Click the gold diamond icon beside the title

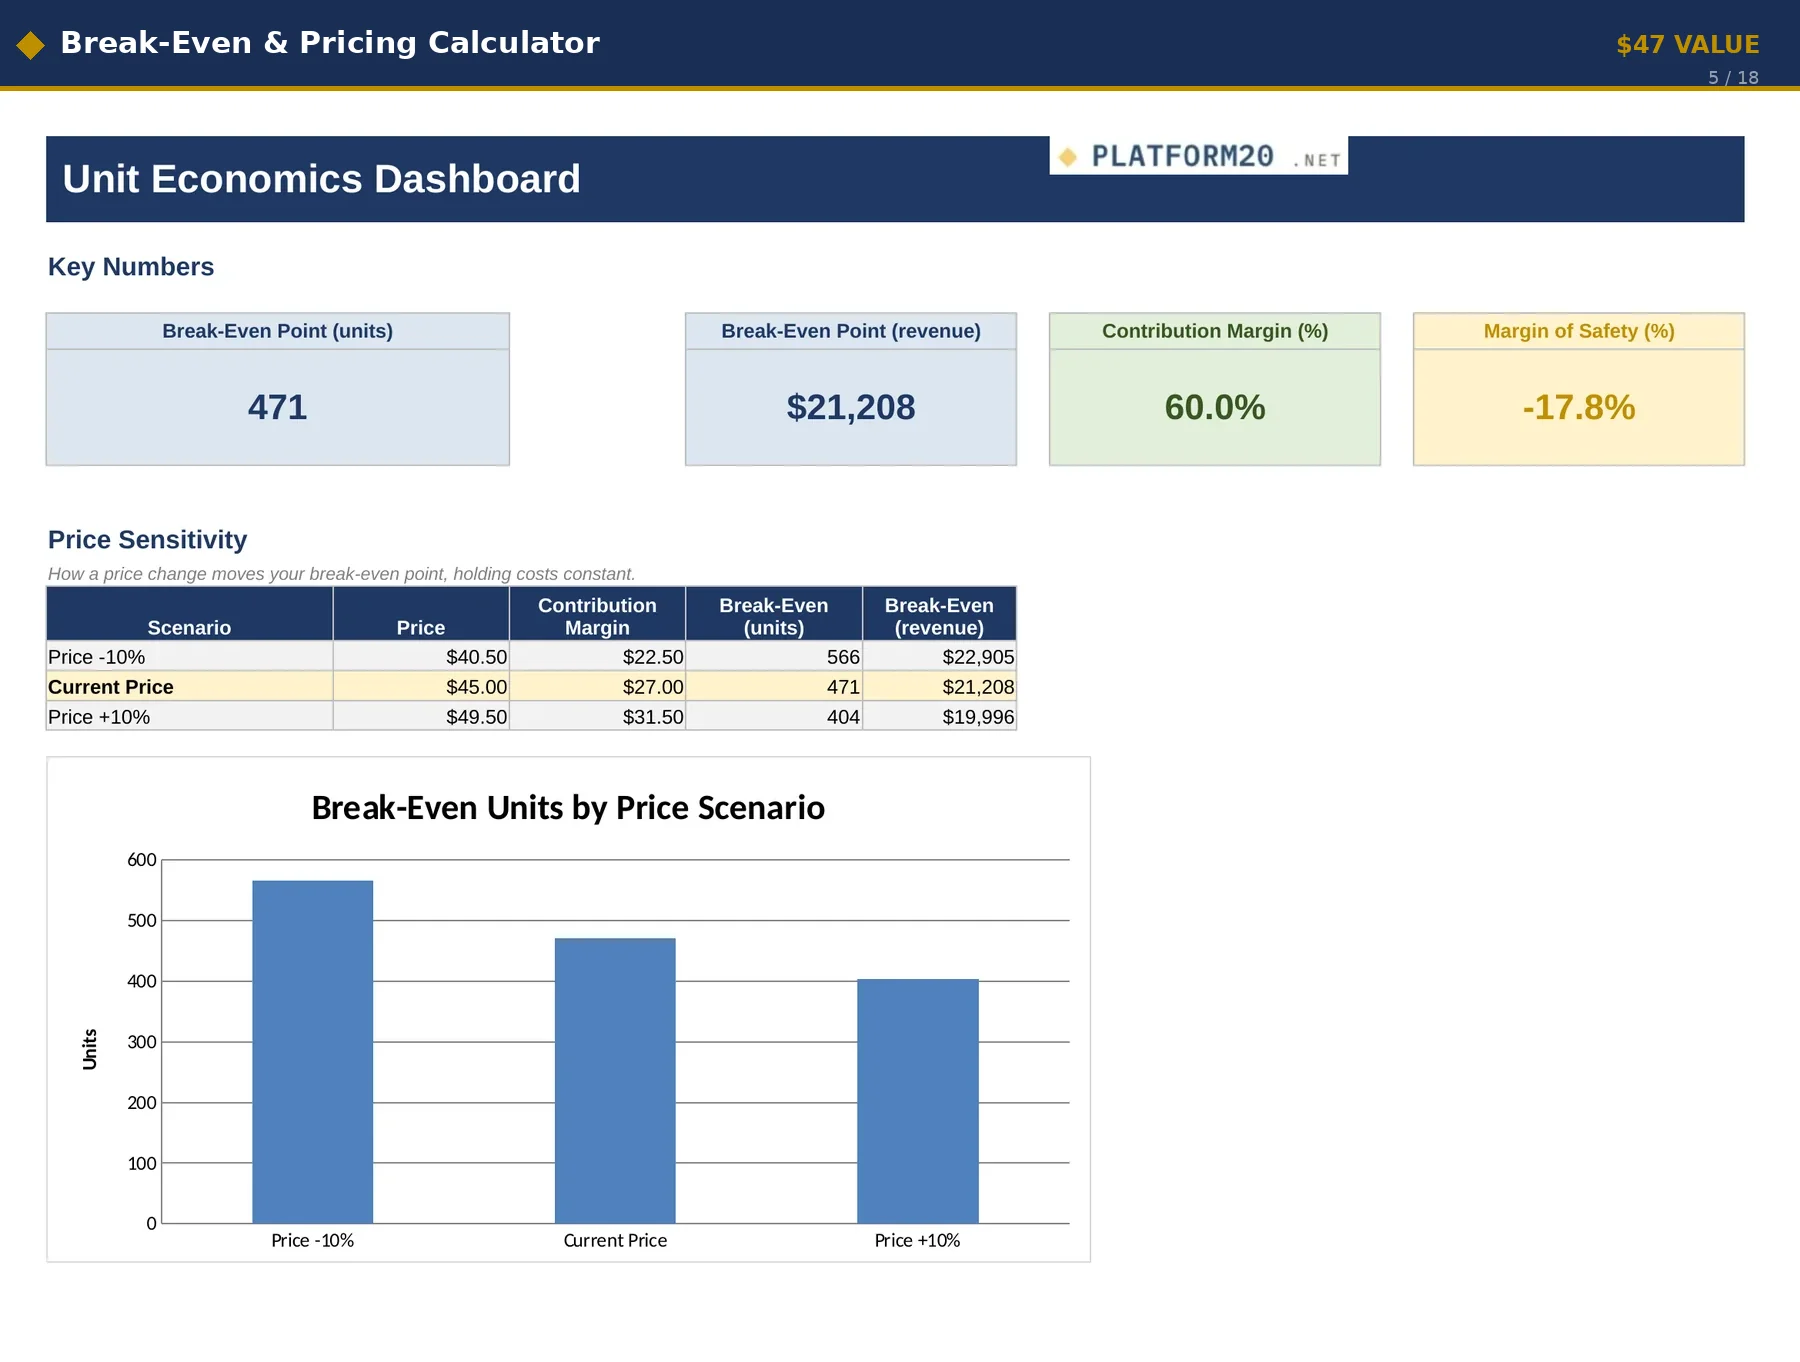tap(31, 45)
